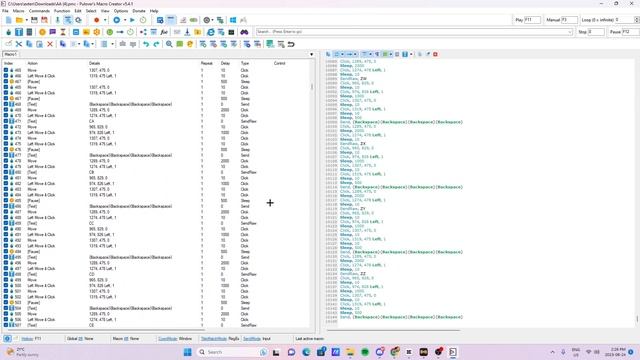Open the Options menu

(121, 11)
